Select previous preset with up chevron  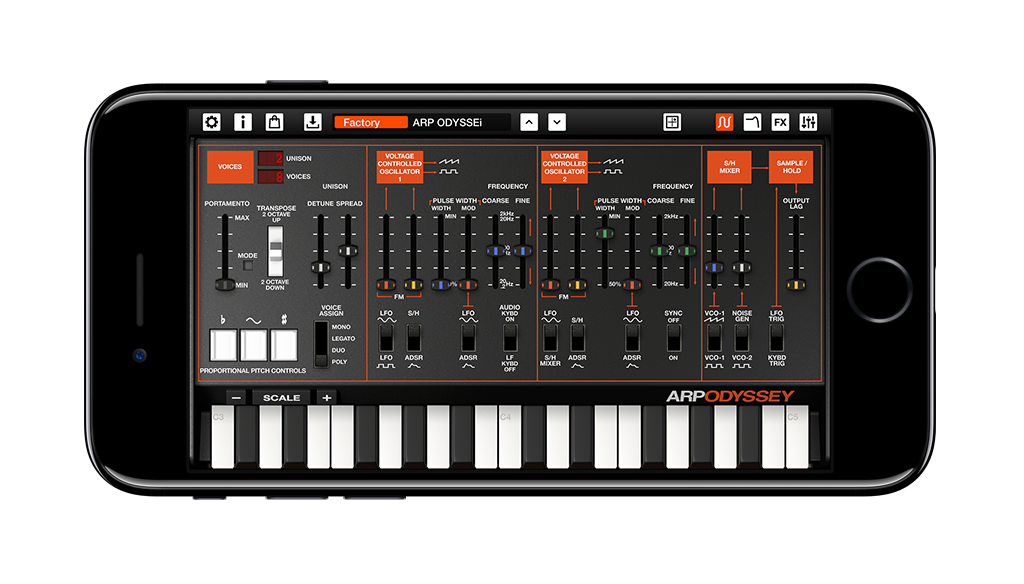[529, 122]
